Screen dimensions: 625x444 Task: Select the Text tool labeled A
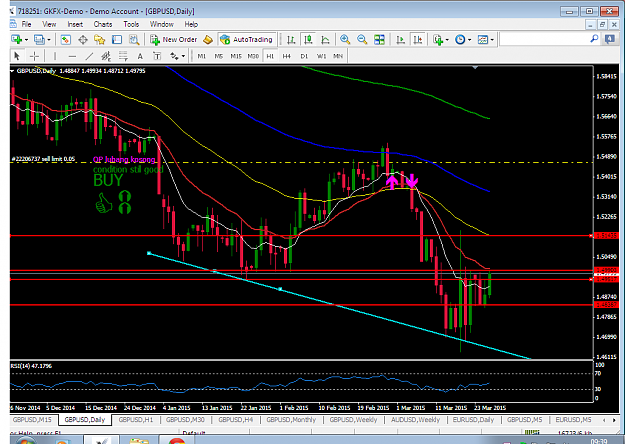140,56
